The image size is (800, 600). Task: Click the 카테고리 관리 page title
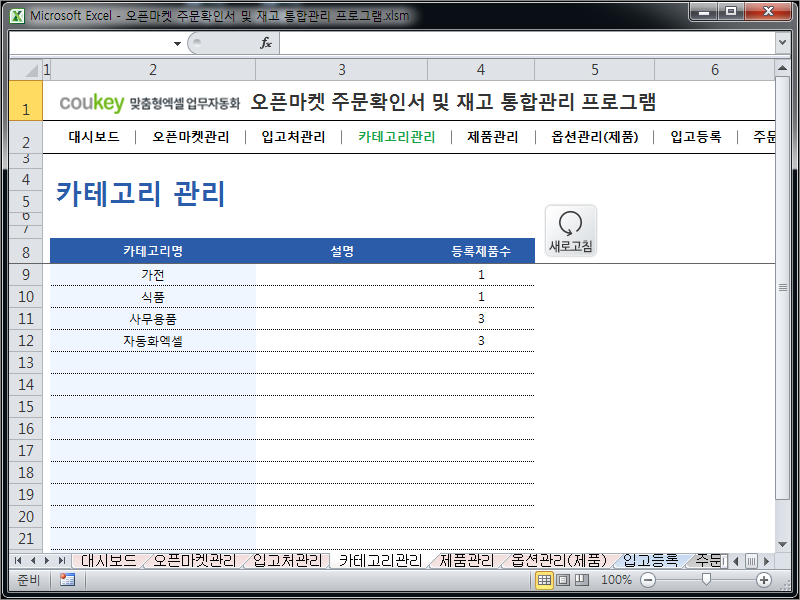[140, 193]
